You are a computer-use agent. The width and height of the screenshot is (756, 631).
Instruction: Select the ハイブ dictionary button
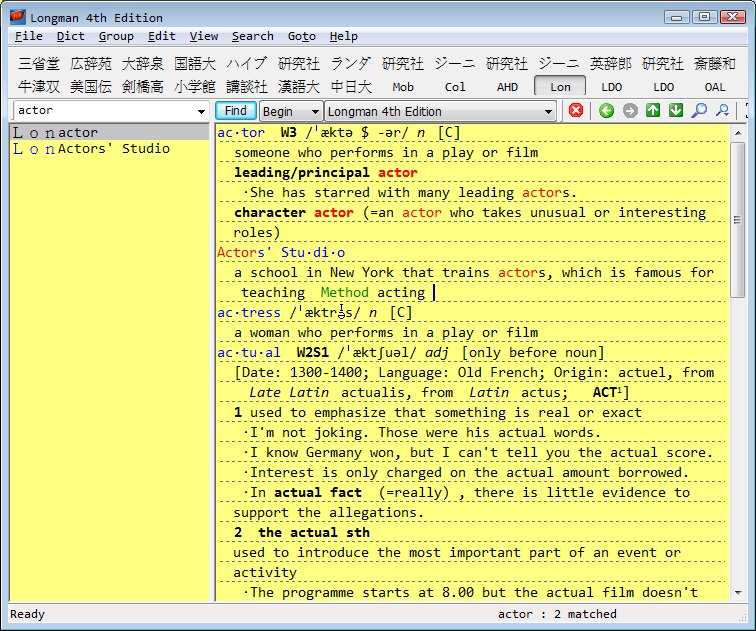pyautogui.click(x=247, y=64)
